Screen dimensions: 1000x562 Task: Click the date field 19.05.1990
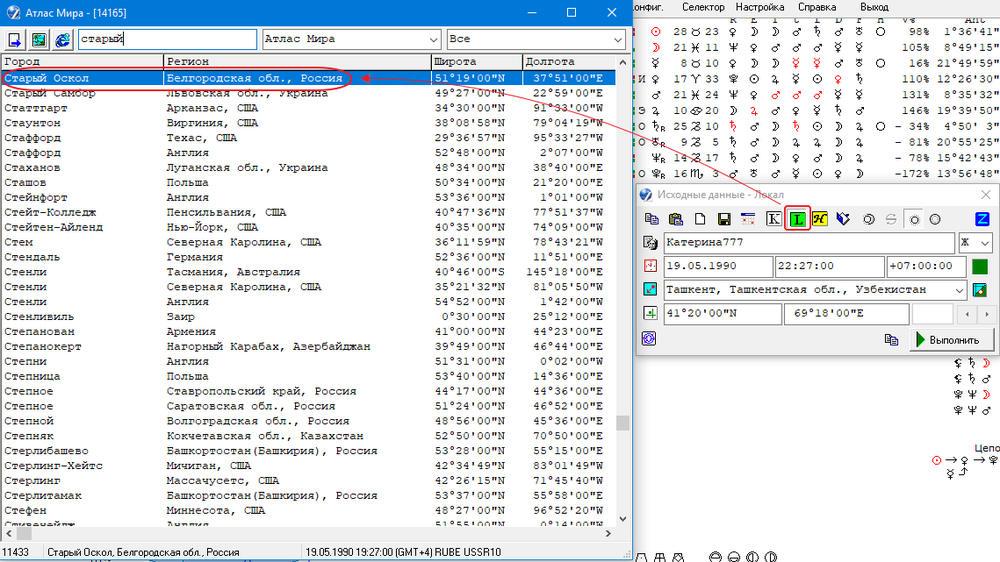pos(718,266)
